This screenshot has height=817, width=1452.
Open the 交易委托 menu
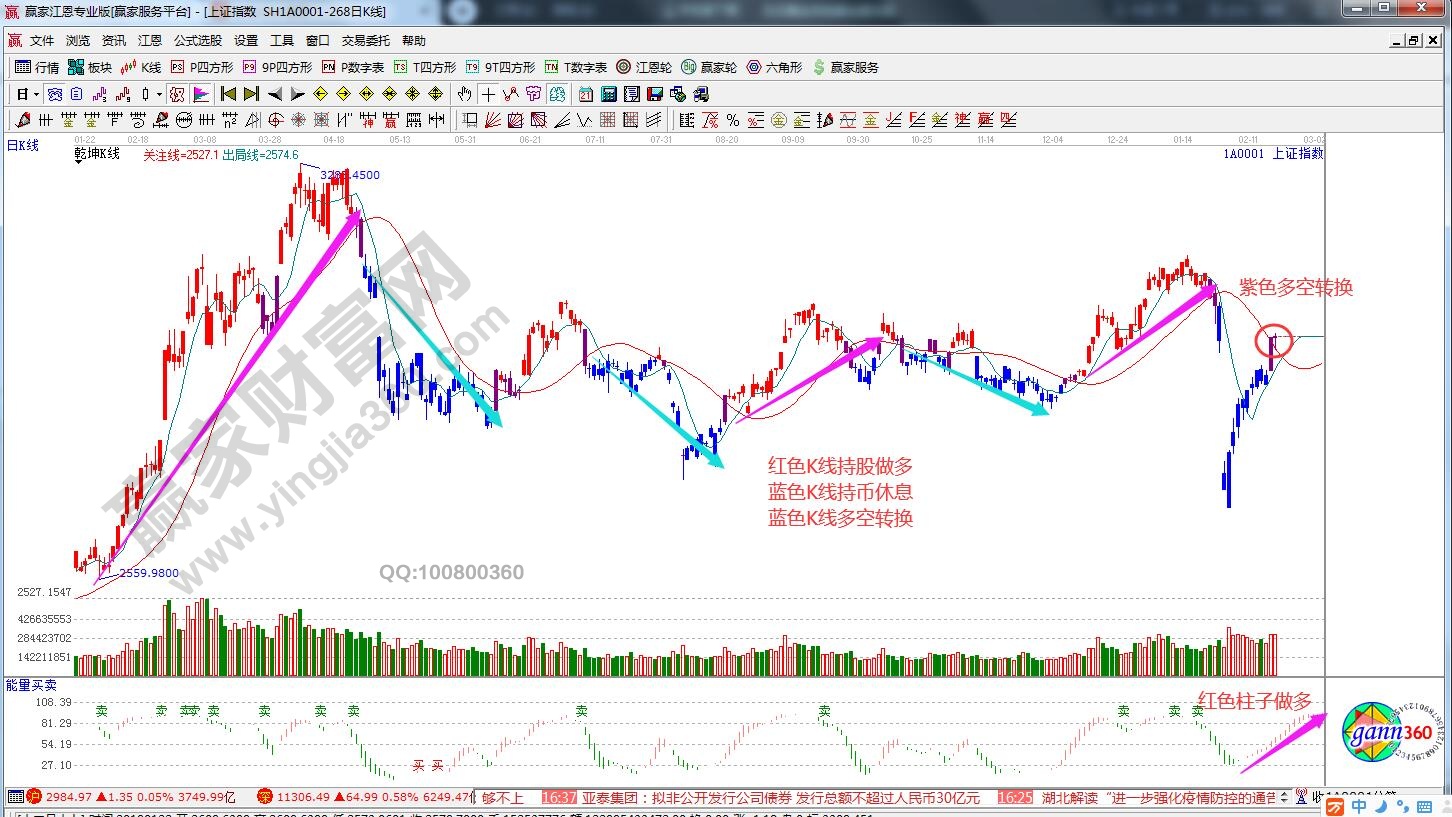[x=366, y=41]
